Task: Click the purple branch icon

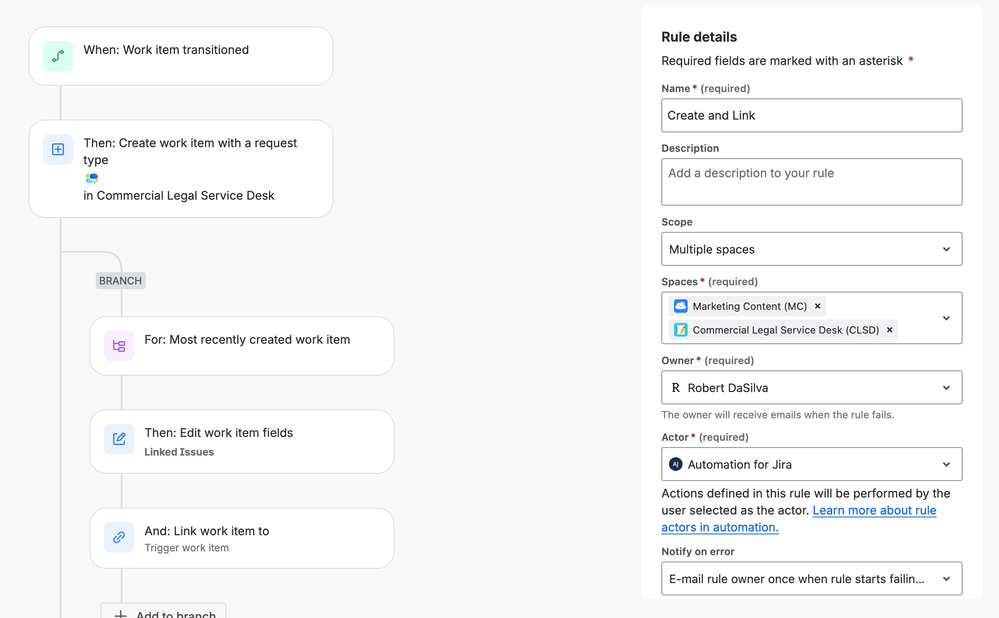Action: tap(119, 346)
